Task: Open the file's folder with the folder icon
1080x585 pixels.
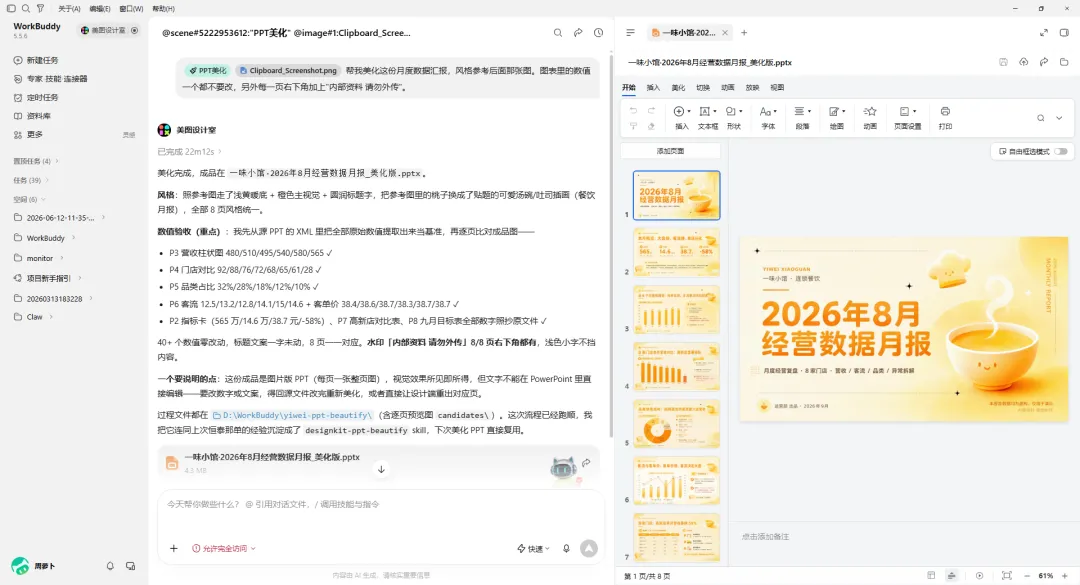Action: tap(1064, 62)
